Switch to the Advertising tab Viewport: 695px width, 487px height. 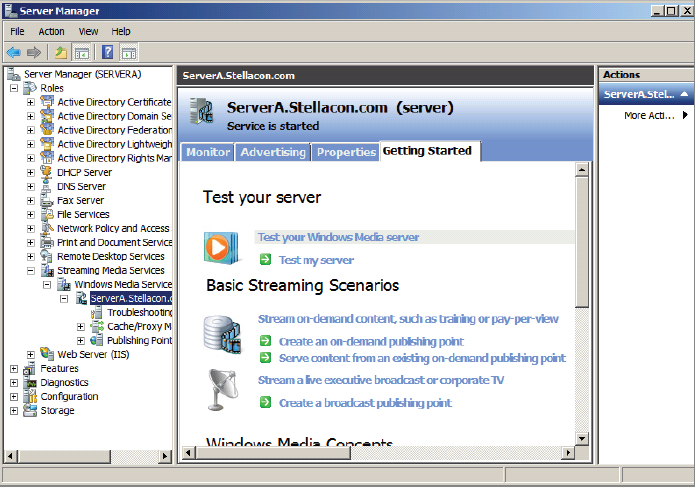[x=273, y=152]
